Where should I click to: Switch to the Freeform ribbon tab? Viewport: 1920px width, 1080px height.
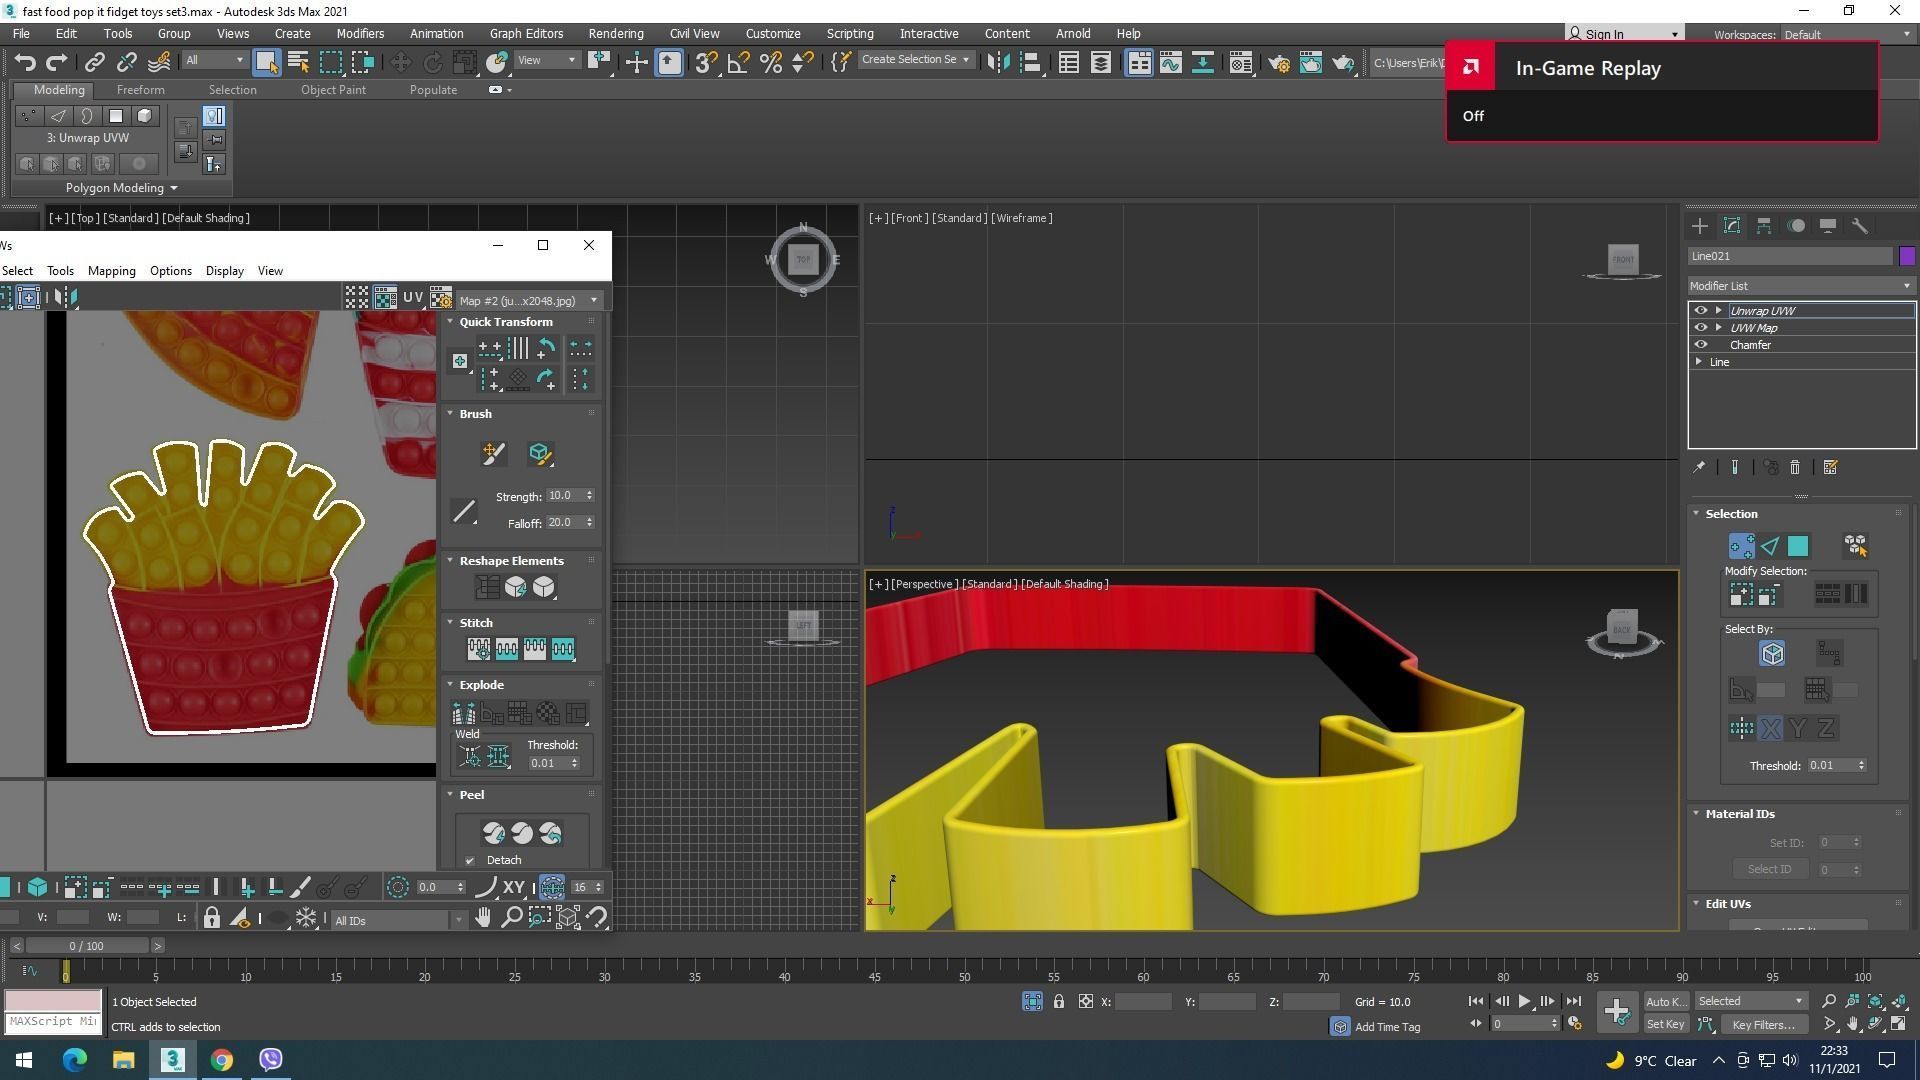tap(140, 90)
